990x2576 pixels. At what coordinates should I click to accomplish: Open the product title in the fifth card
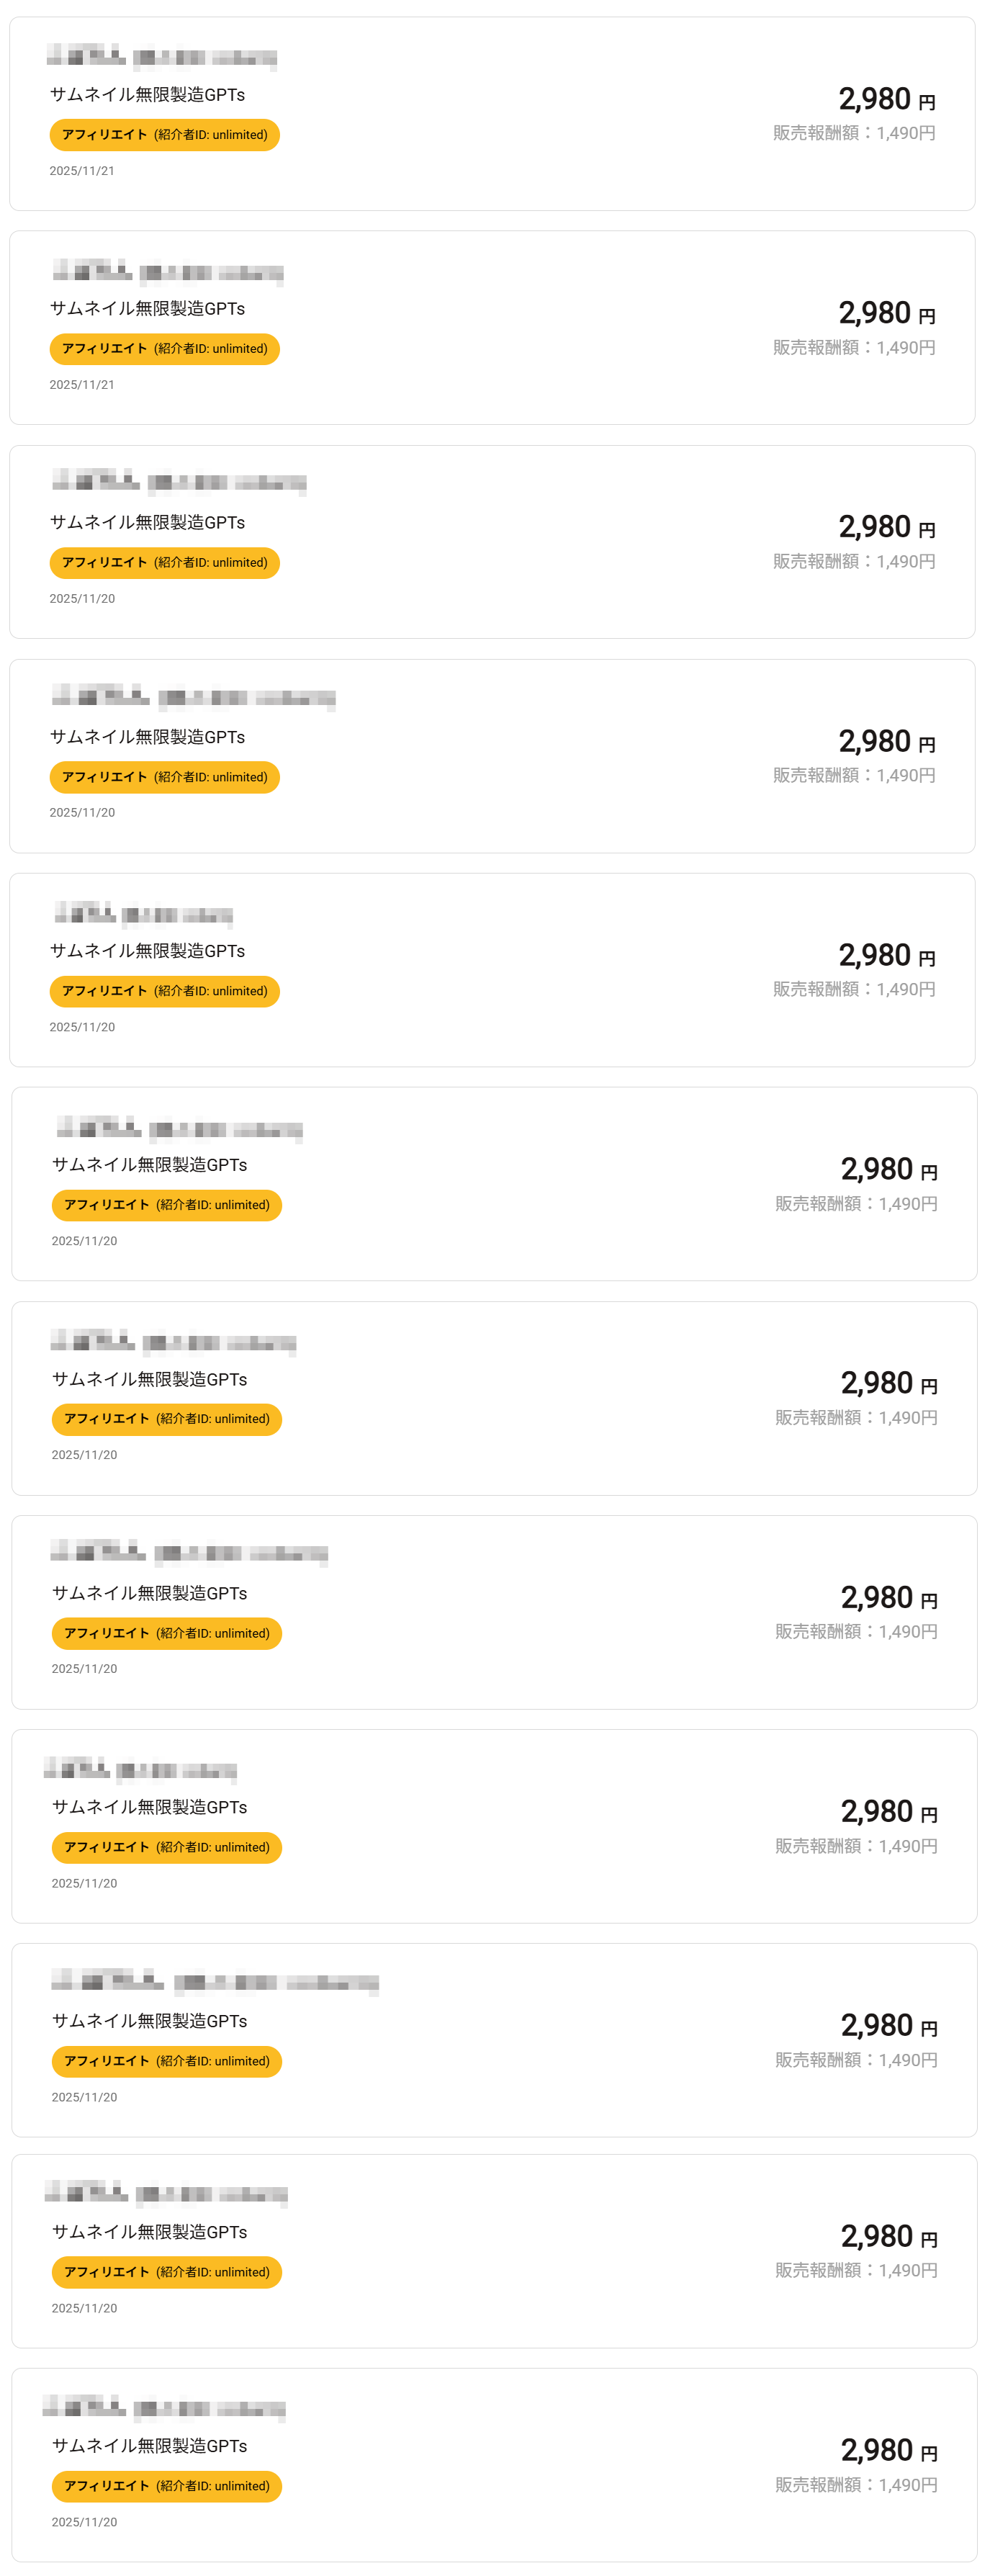point(147,951)
